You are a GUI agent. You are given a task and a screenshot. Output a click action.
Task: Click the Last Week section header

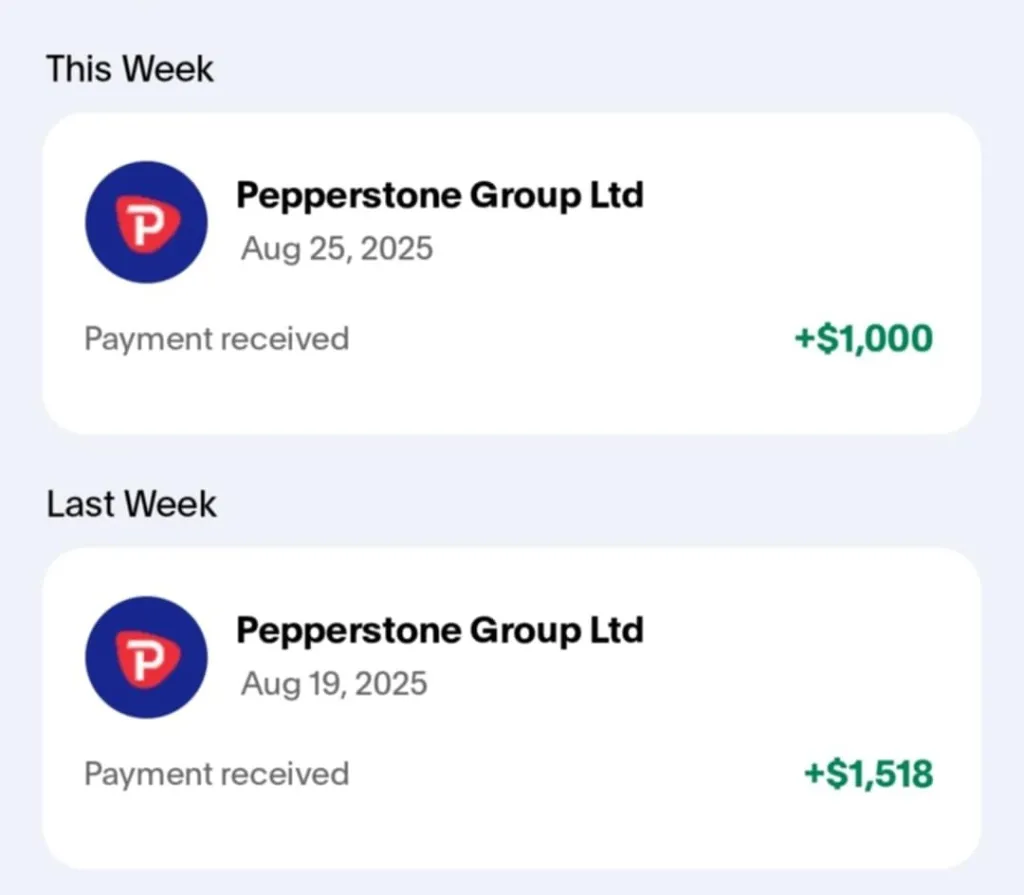point(131,504)
